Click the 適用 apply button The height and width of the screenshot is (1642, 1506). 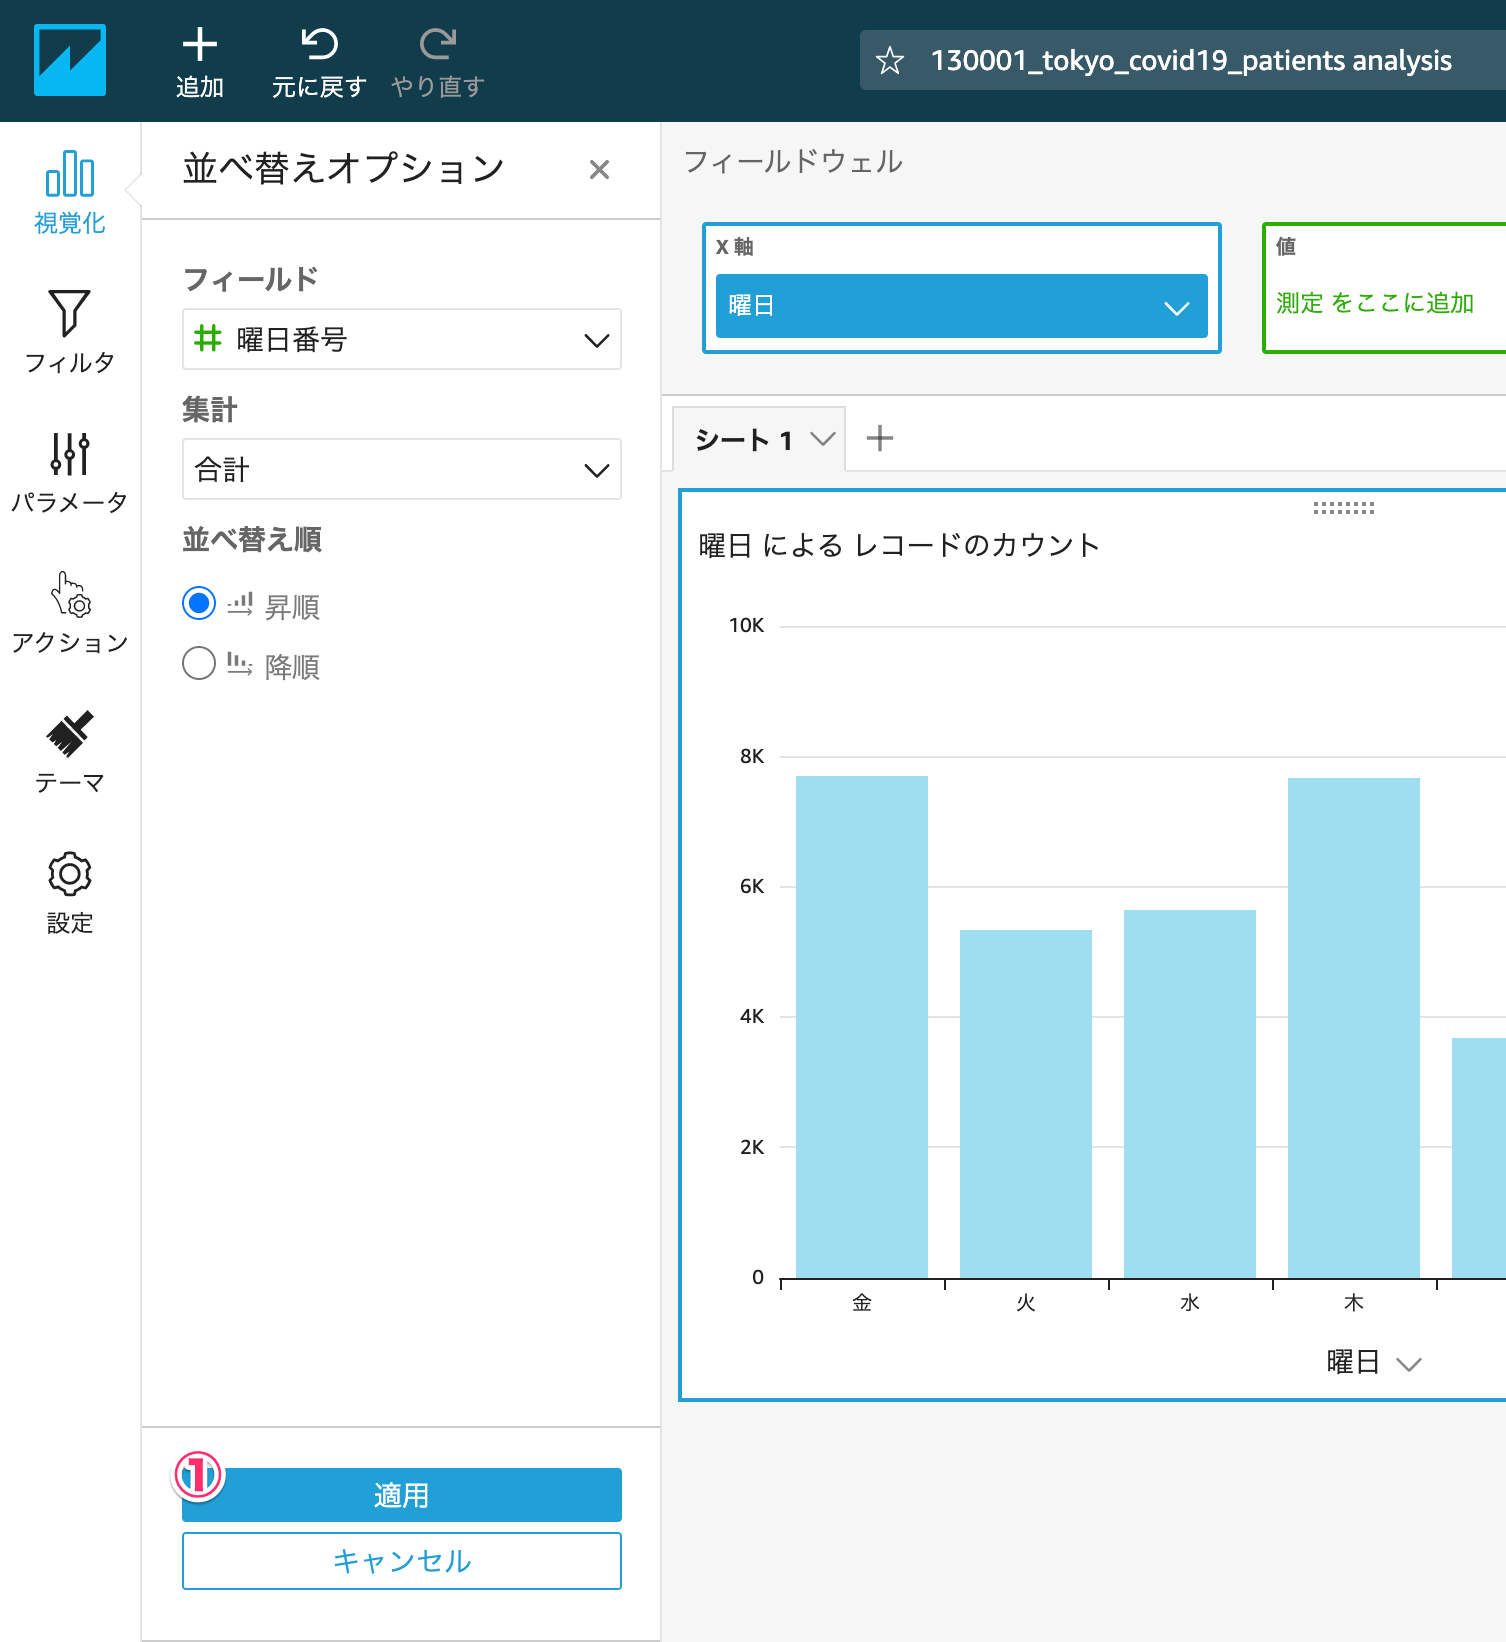[x=401, y=1495]
